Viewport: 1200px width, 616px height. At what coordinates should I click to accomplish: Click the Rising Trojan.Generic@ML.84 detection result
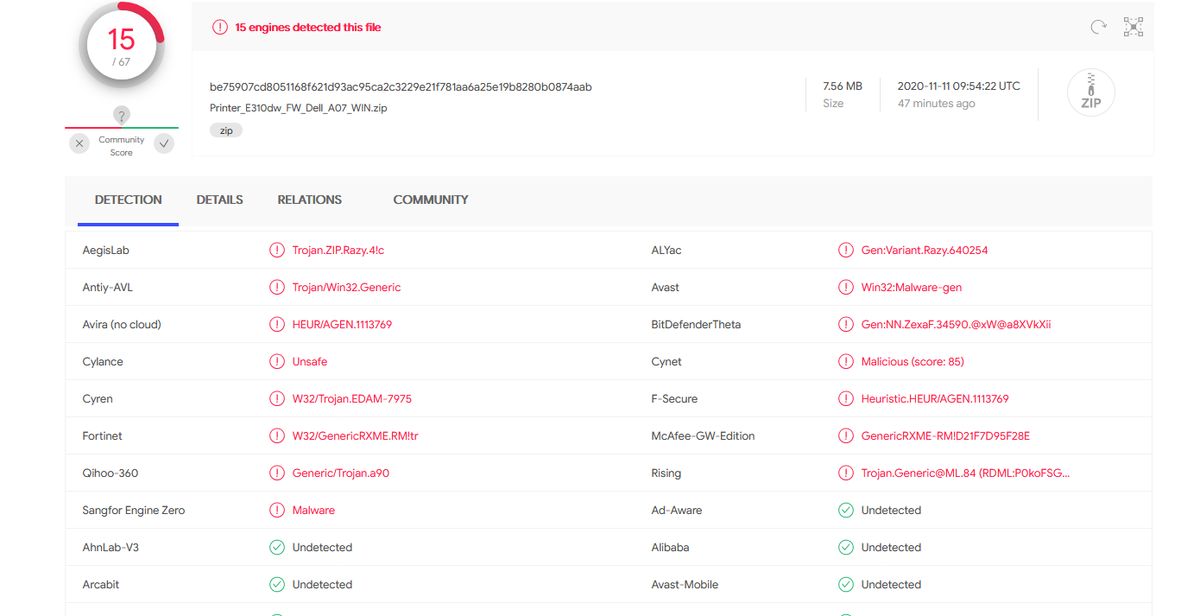pyautogui.click(x=964, y=473)
